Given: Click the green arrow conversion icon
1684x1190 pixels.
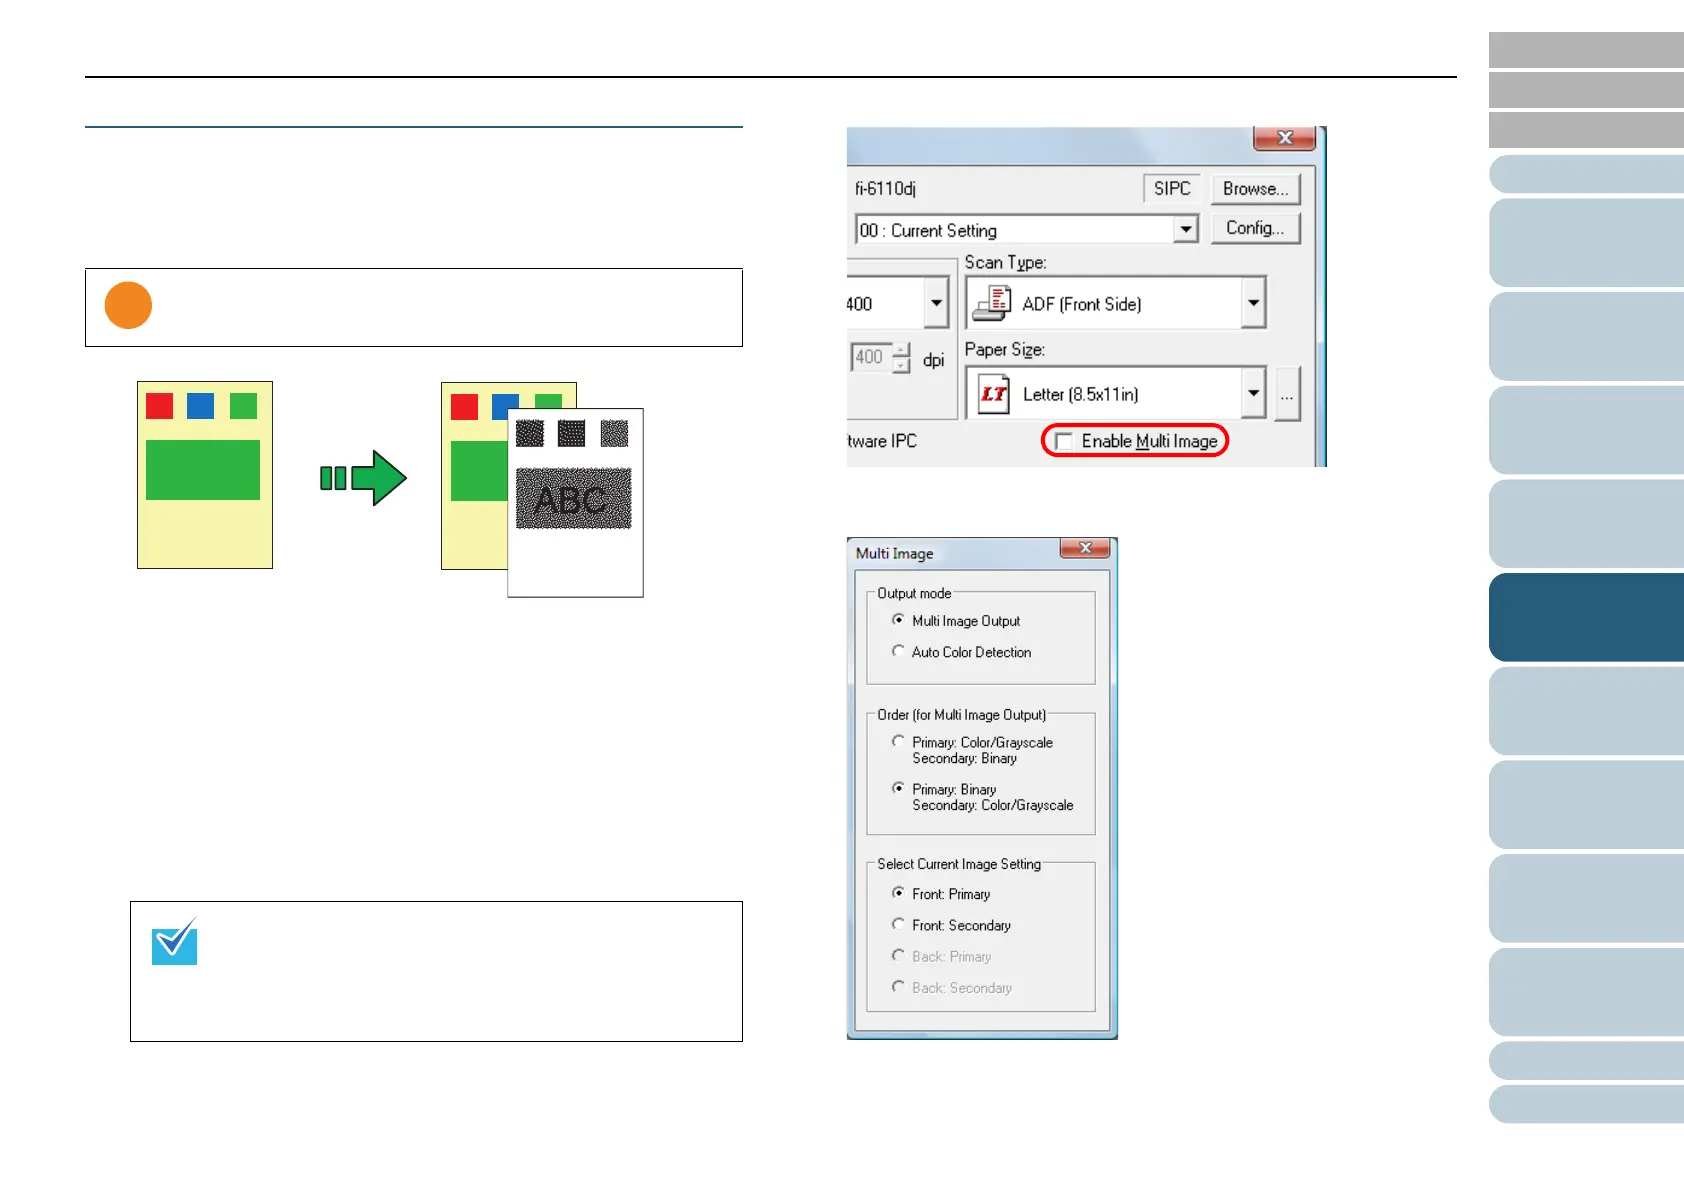Looking at the screenshot, I should (363, 478).
